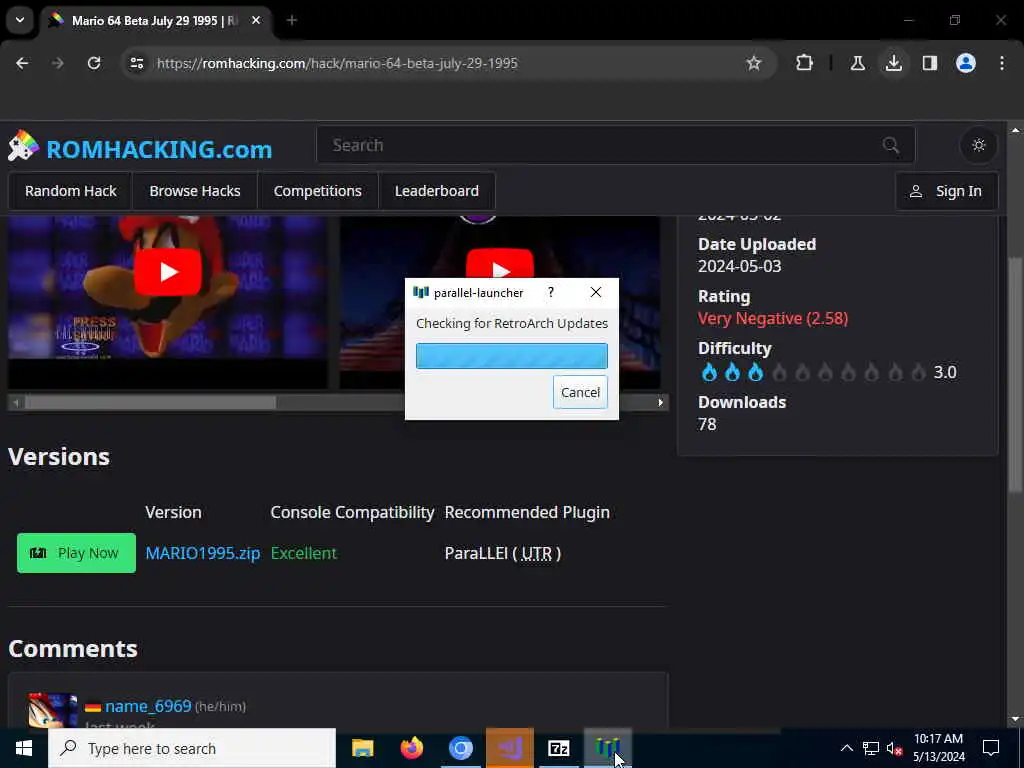Click the muted volume tray icon
The width and height of the screenshot is (1024, 768).
pyautogui.click(x=894, y=748)
